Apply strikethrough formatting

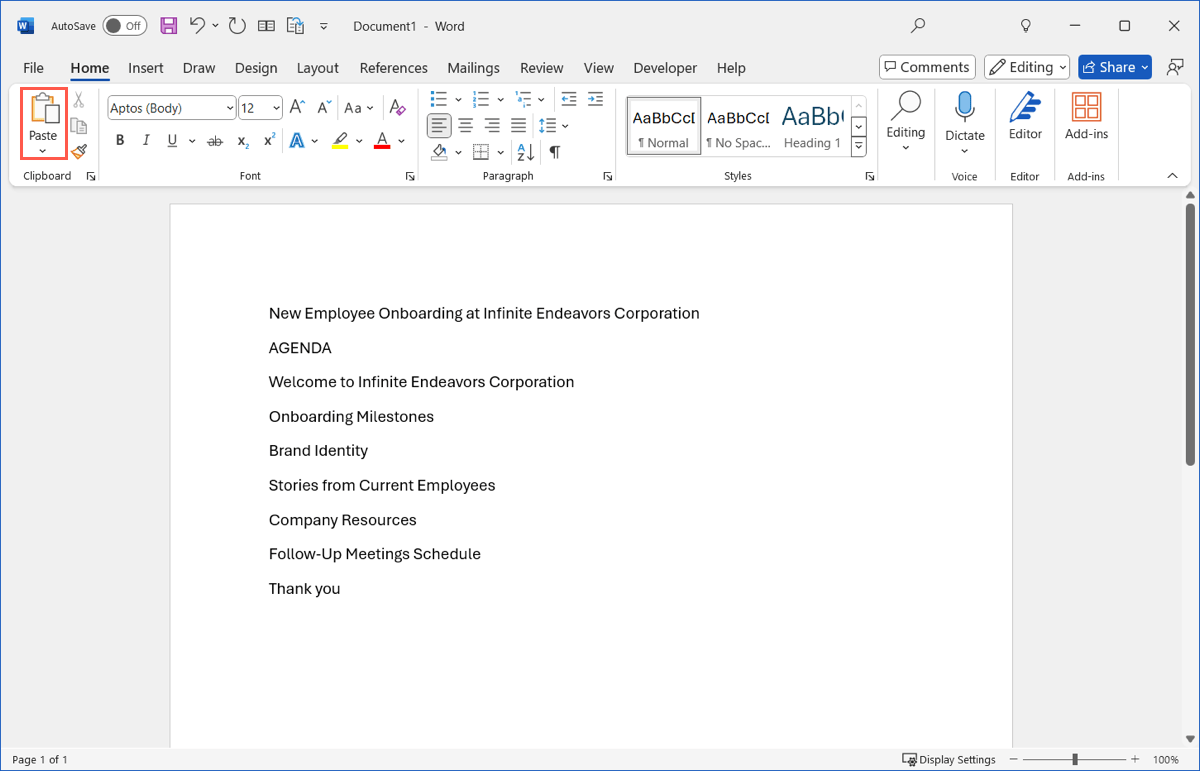(x=215, y=141)
